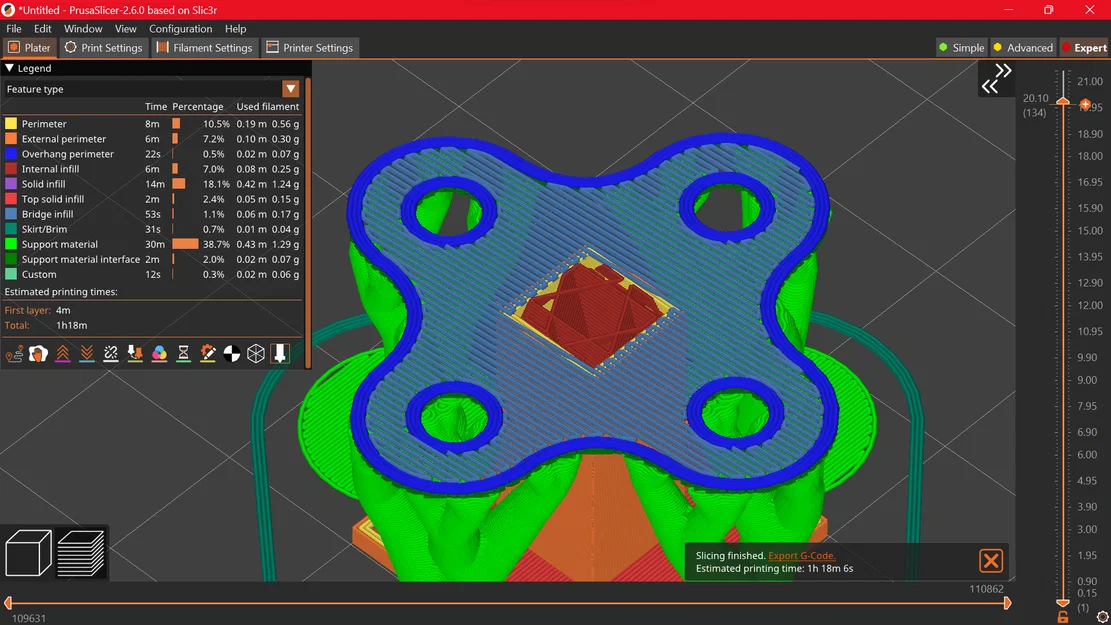This screenshot has height=625, width=1111.
Task: Add color change plus marker on slider
Action: tap(1085, 104)
